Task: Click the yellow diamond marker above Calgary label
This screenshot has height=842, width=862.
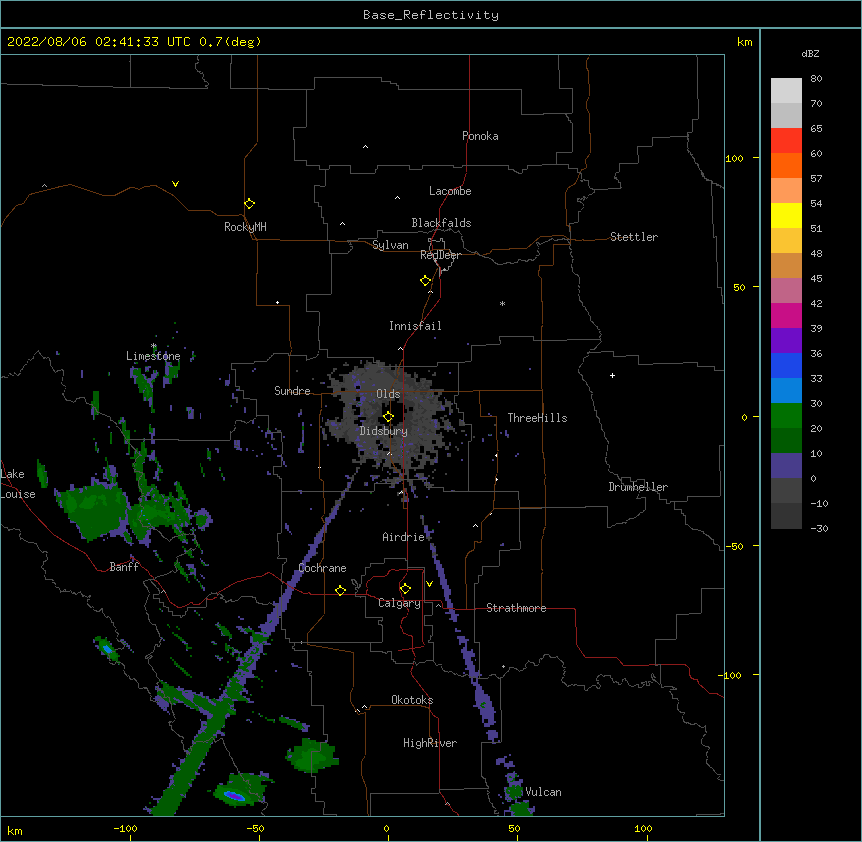Action: tap(405, 589)
